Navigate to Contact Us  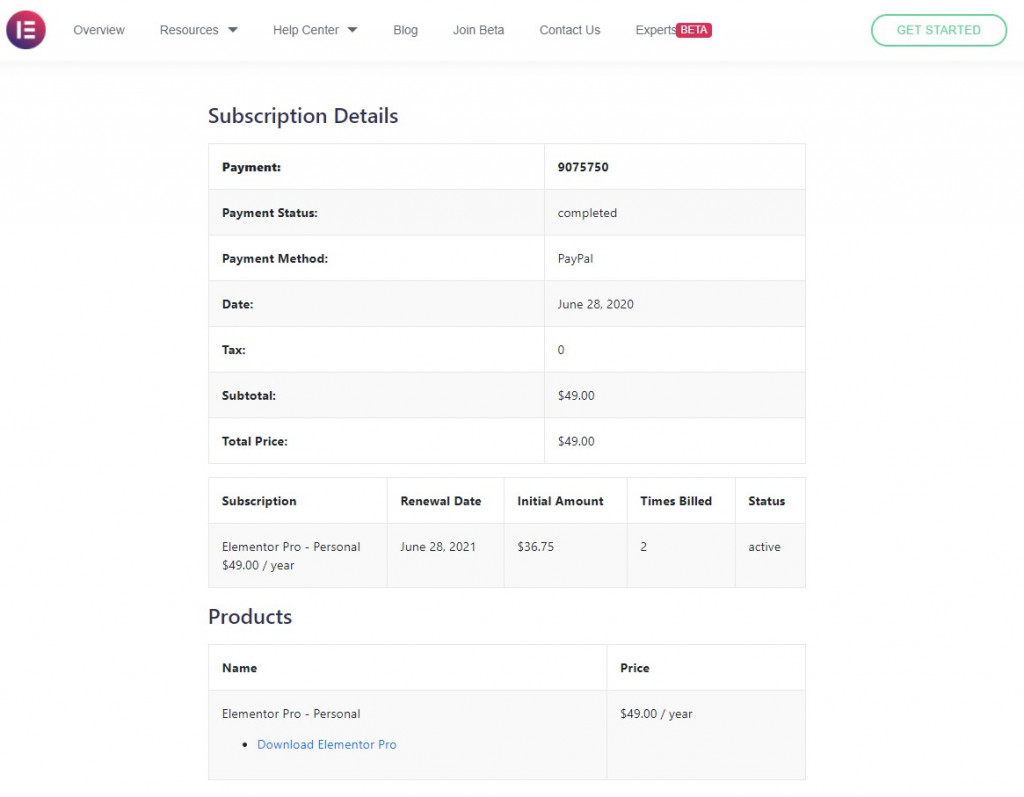[x=570, y=30]
